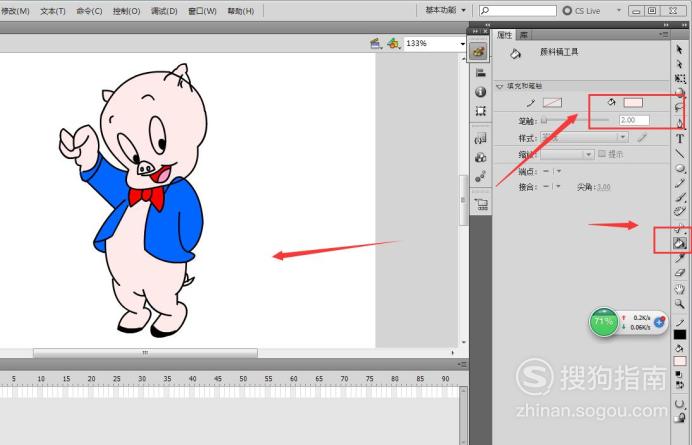Image resolution: width=692 pixels, height=445 pixels.
Task: Open the Info panel icon
Action: click(480, 92)
